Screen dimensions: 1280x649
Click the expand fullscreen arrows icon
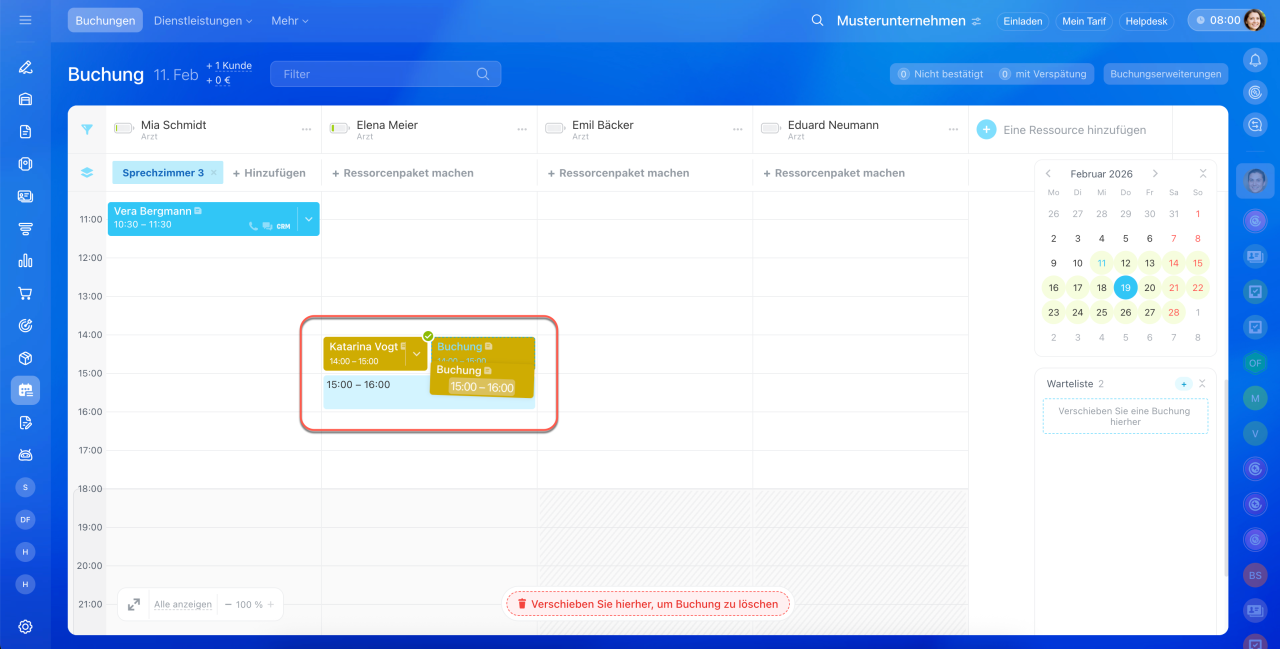pos(133,604)
